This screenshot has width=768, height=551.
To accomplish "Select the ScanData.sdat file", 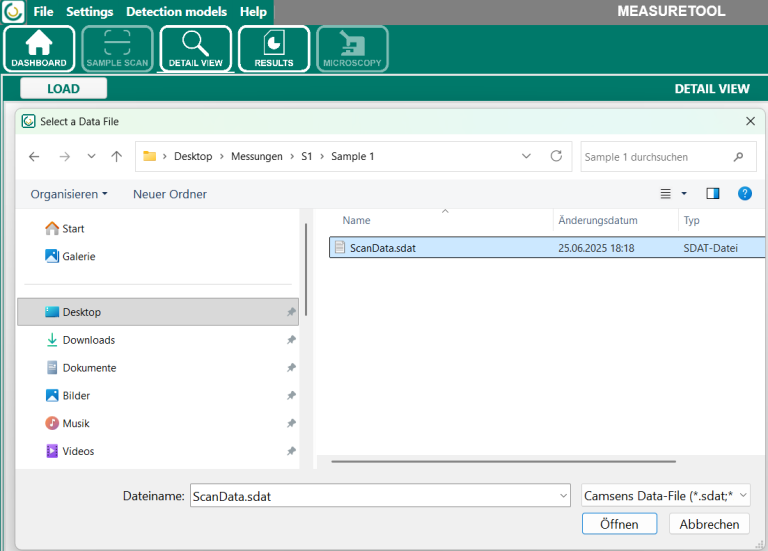I will pos(382,248).
